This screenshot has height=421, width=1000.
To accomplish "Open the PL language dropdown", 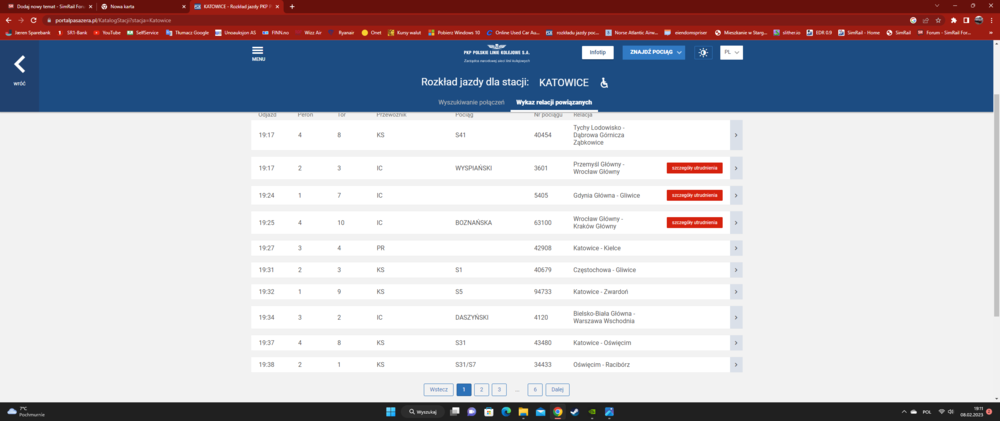I will (x=731, y=52).
